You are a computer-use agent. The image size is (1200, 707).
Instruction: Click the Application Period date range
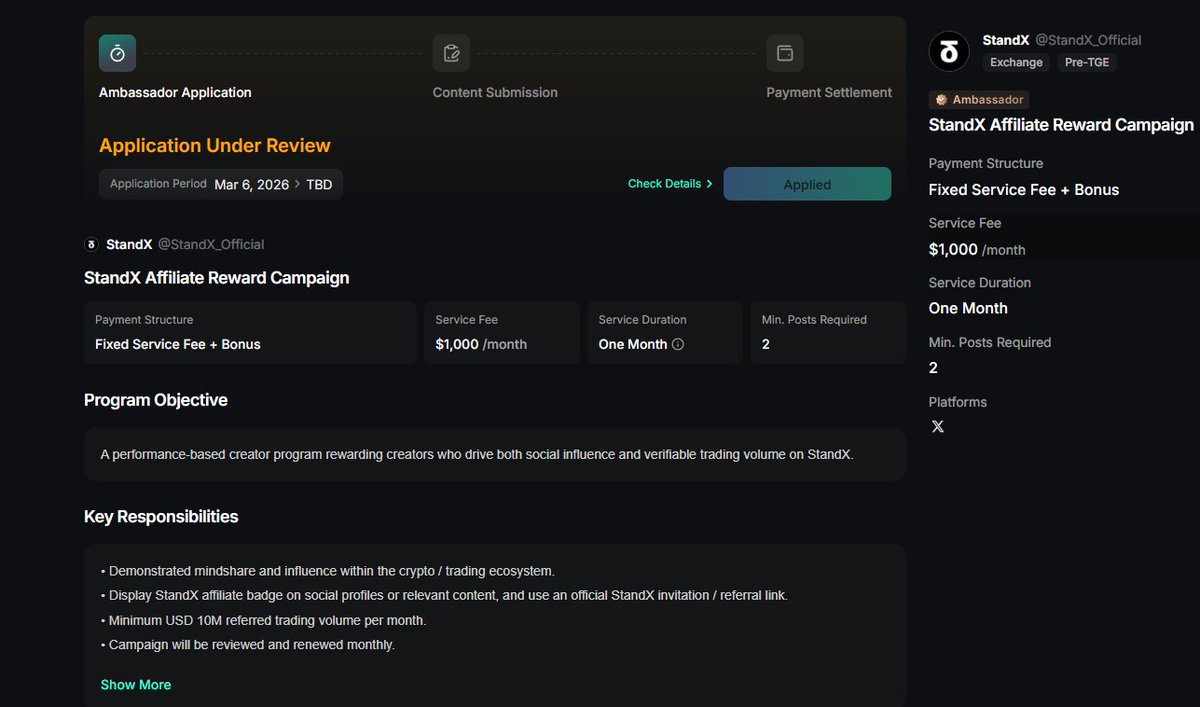pyautogui.click(x=274, y=184)
